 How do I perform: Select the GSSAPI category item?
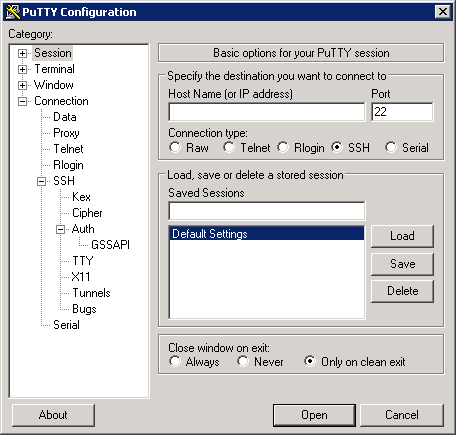tap(110, 245)
